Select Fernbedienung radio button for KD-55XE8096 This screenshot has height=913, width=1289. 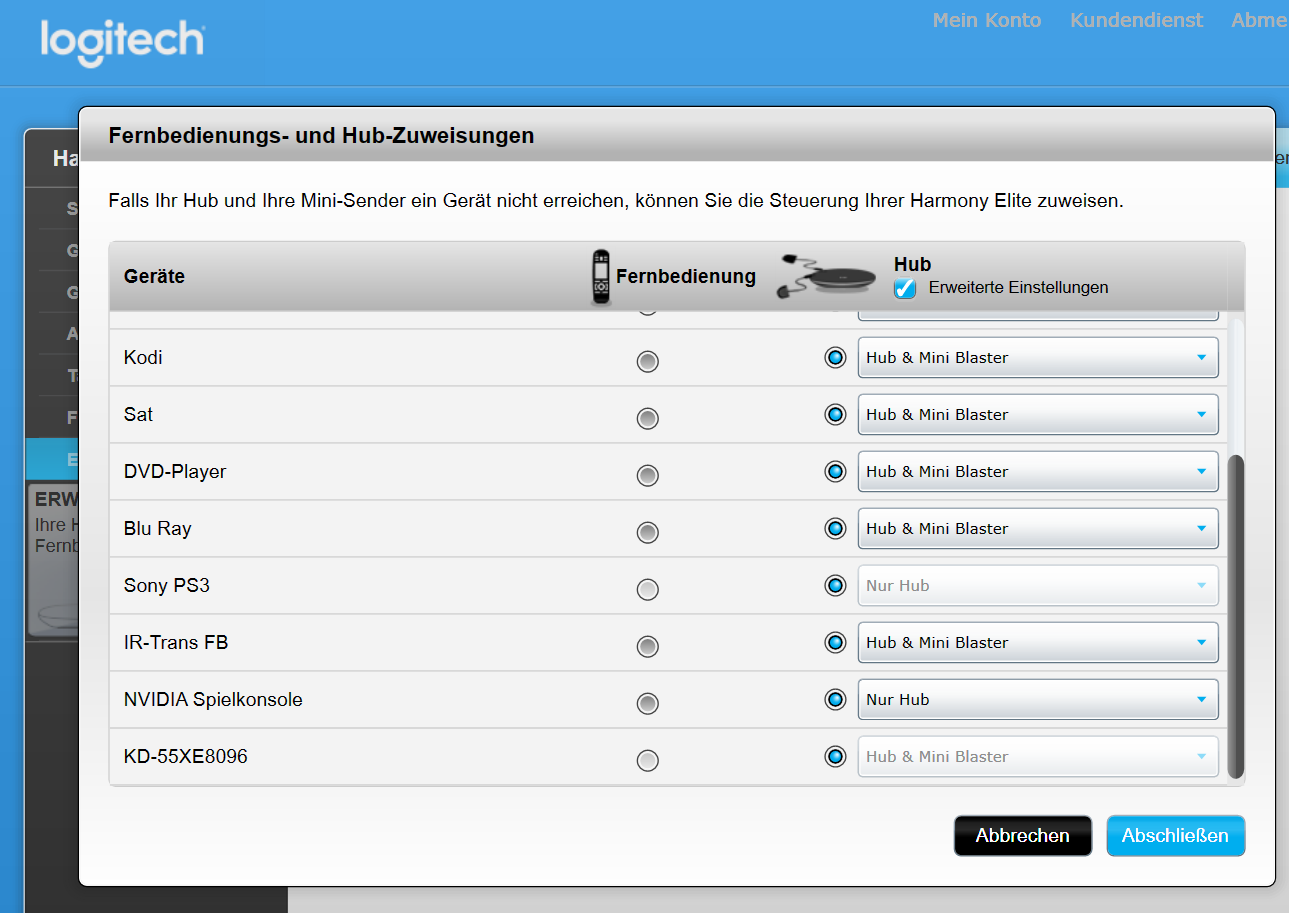tap(648, 760)
